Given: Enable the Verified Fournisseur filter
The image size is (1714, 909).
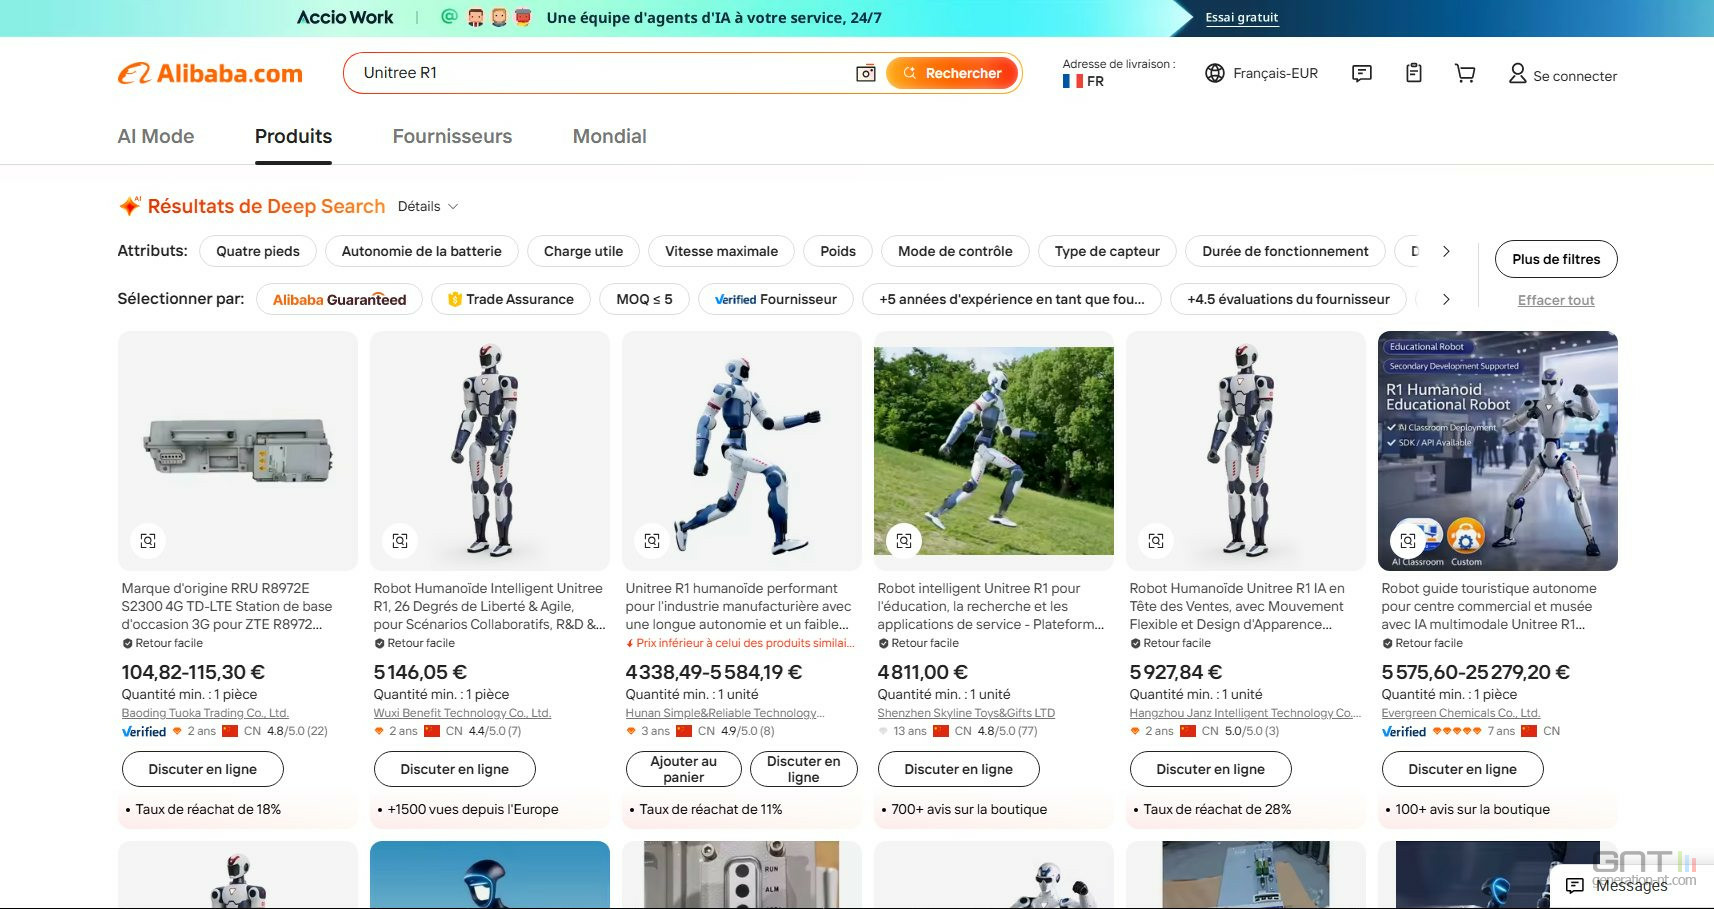Looking at the screenshot, I should click(775, 299).
